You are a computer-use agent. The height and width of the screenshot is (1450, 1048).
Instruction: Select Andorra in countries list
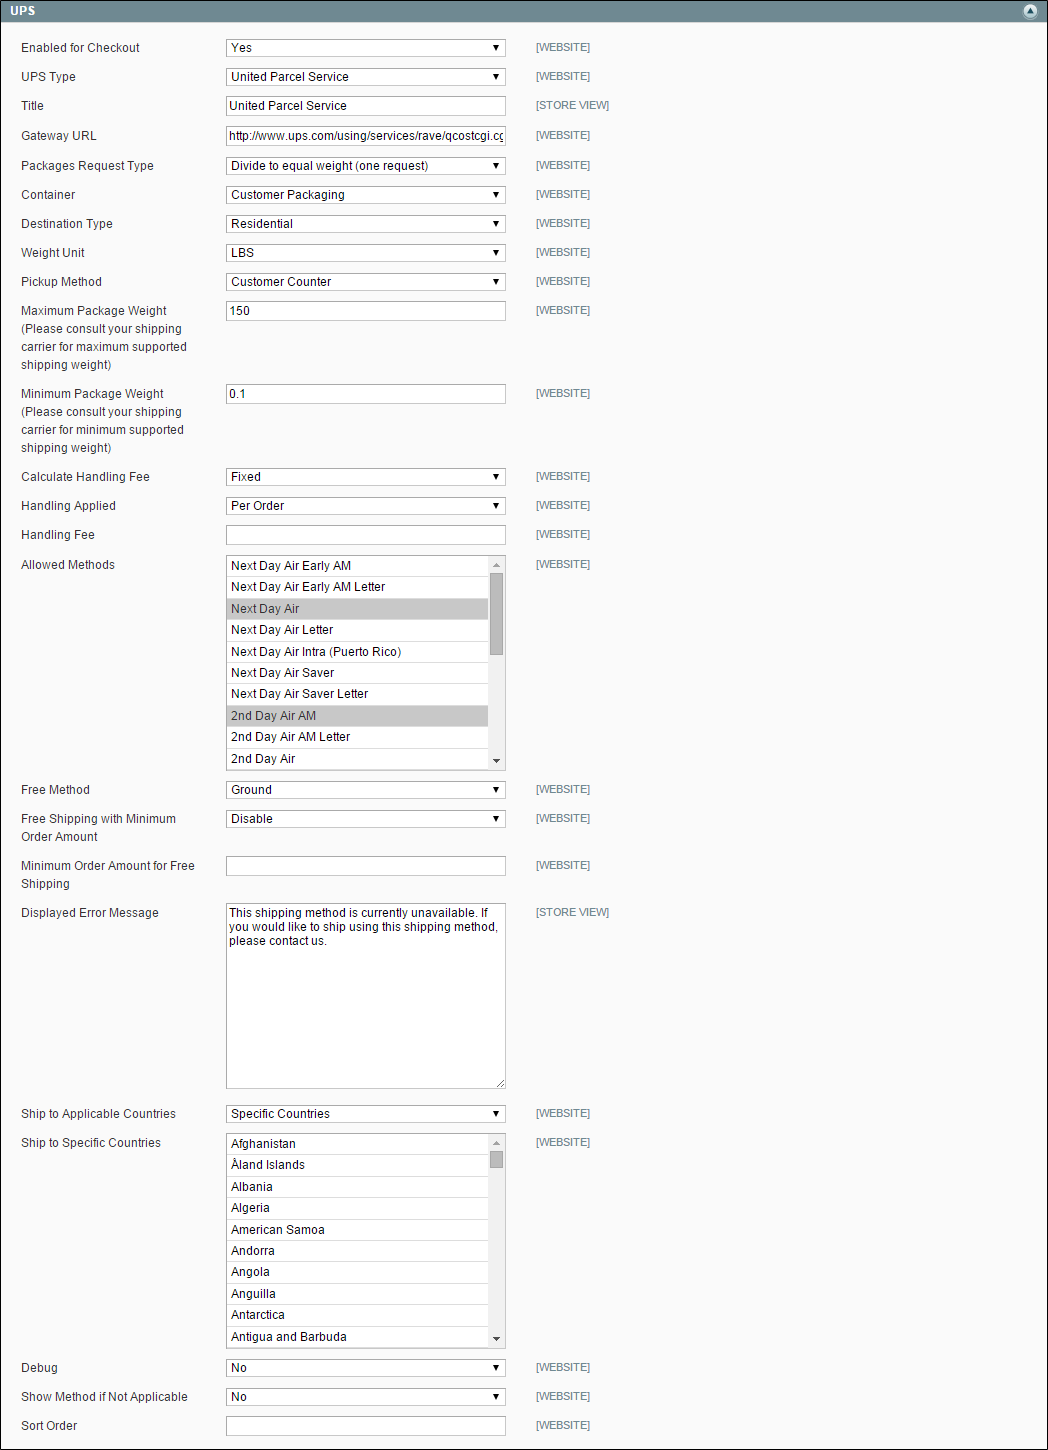pyautogui.click(x=358, y=1251)
